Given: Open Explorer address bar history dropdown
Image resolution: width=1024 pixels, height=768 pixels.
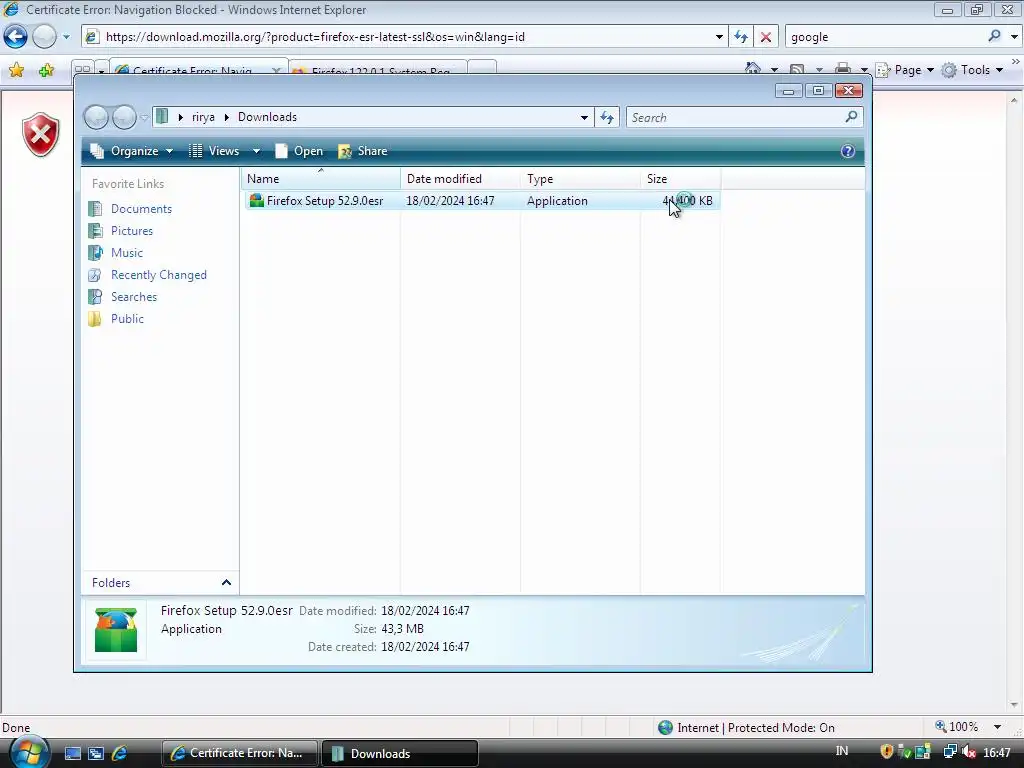Looking at the screenshot, I should click(x=584, y=118).
